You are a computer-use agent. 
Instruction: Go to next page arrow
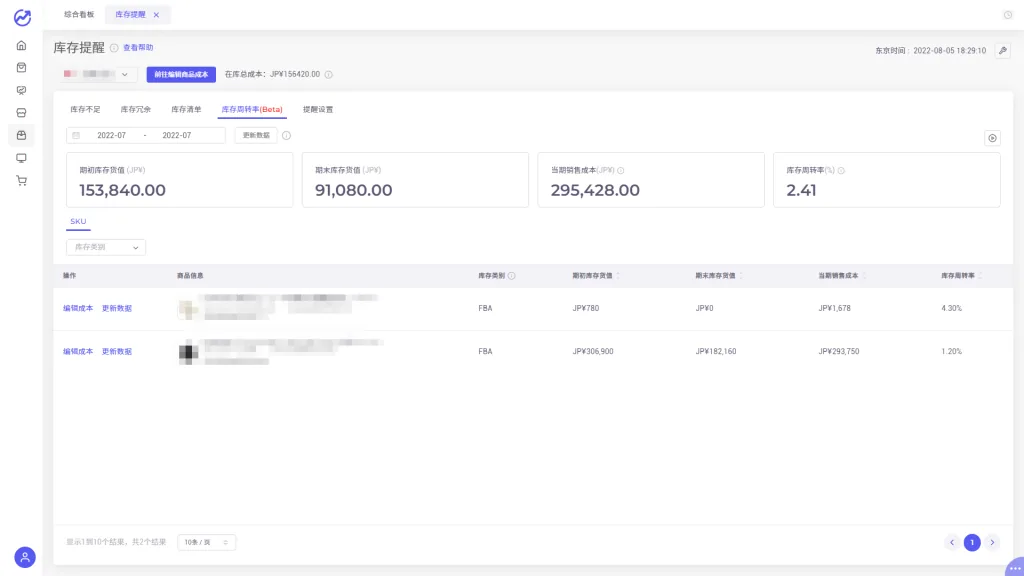(992, 543)
